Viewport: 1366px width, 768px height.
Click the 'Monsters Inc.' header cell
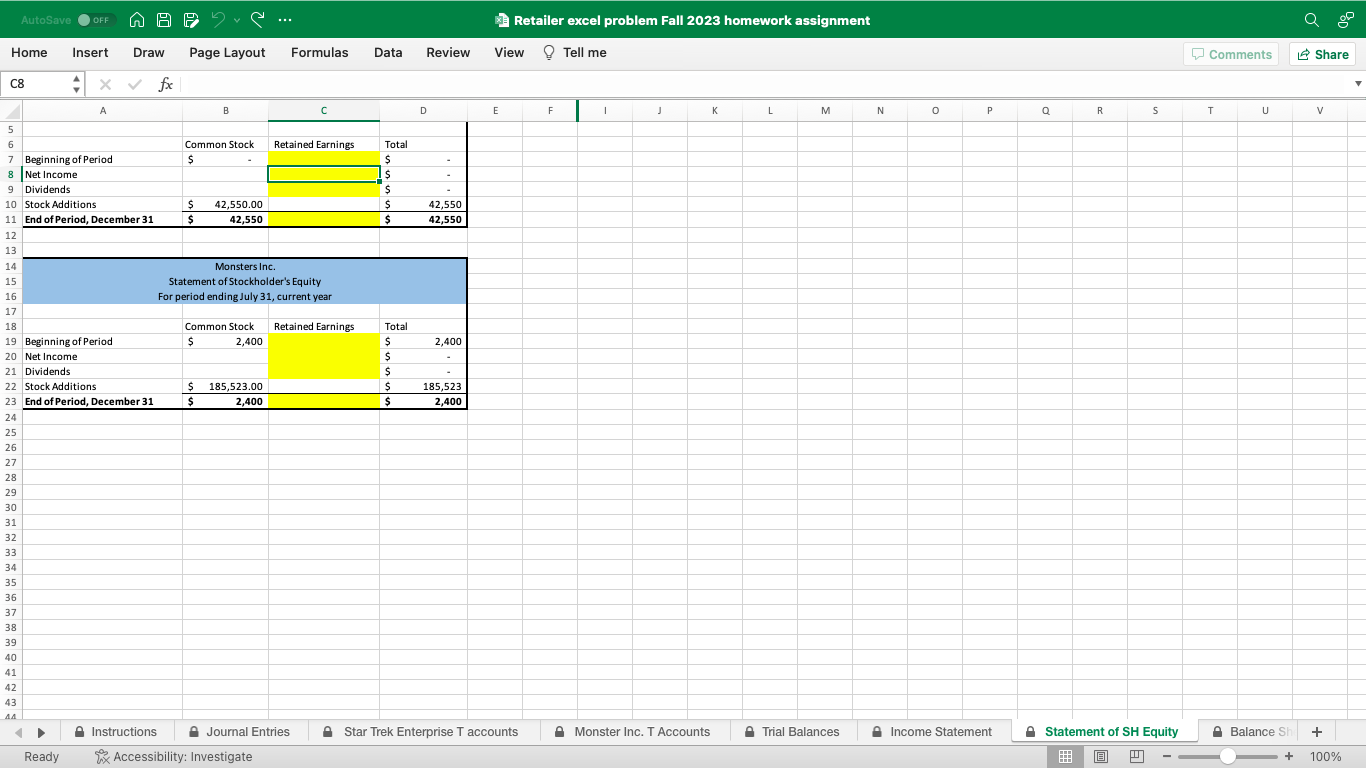tap(245, 266)
